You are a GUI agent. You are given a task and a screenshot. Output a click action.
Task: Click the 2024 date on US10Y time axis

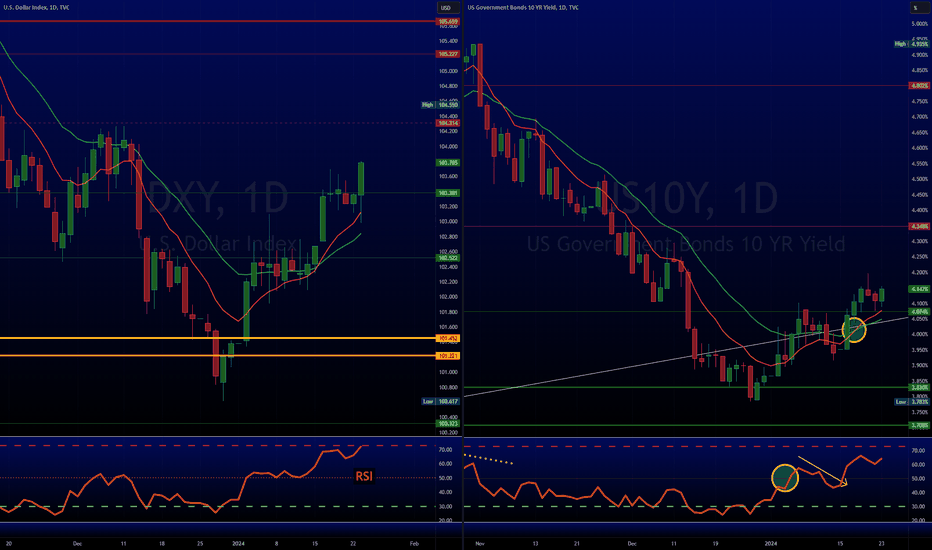coord(771,543)
